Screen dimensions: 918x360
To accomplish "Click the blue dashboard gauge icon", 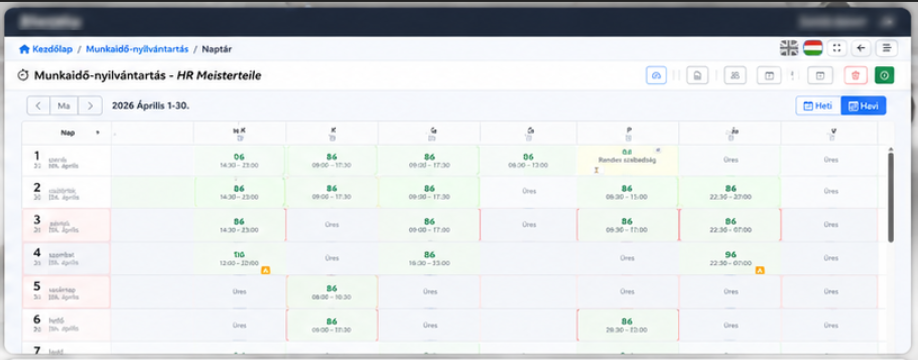I will coord(656,76).
